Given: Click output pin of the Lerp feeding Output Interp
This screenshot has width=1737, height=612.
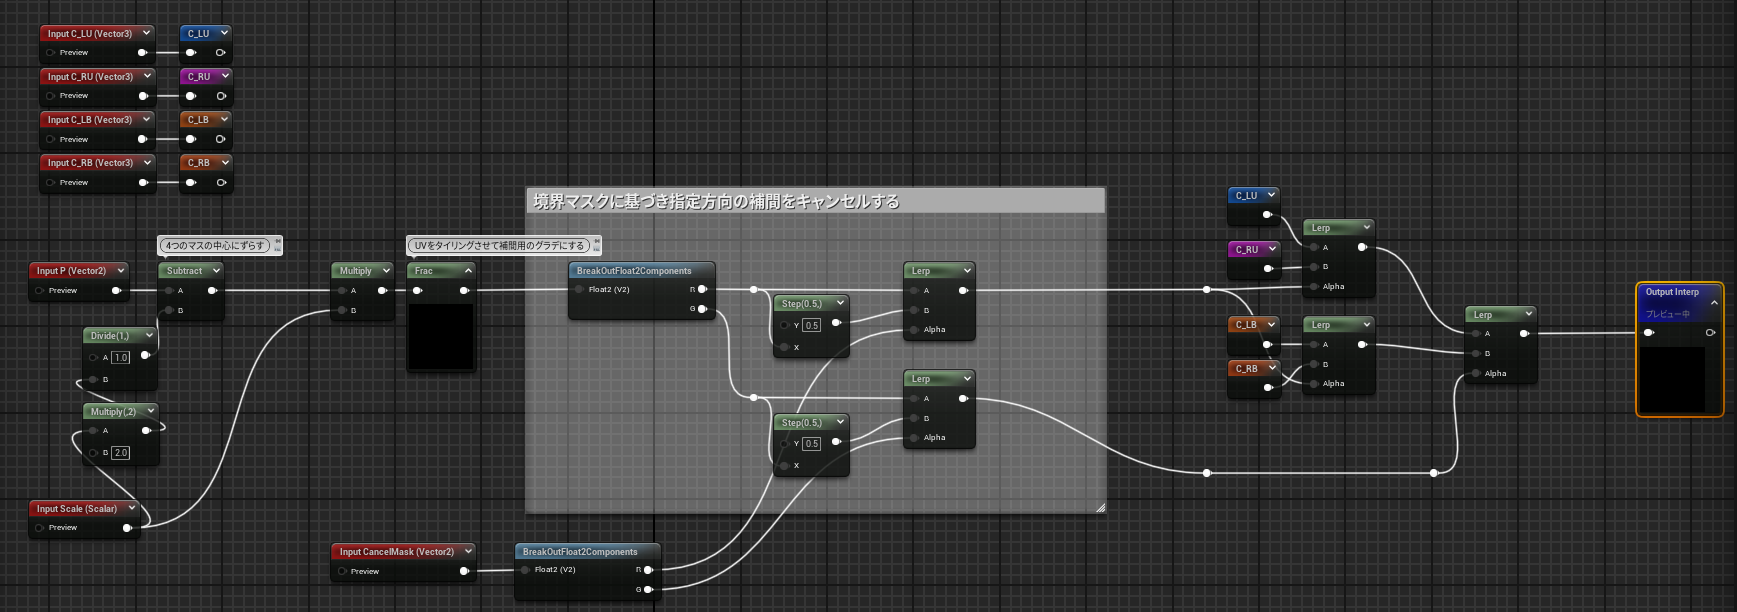Looking at the screenshot, I should [1524, 334].
